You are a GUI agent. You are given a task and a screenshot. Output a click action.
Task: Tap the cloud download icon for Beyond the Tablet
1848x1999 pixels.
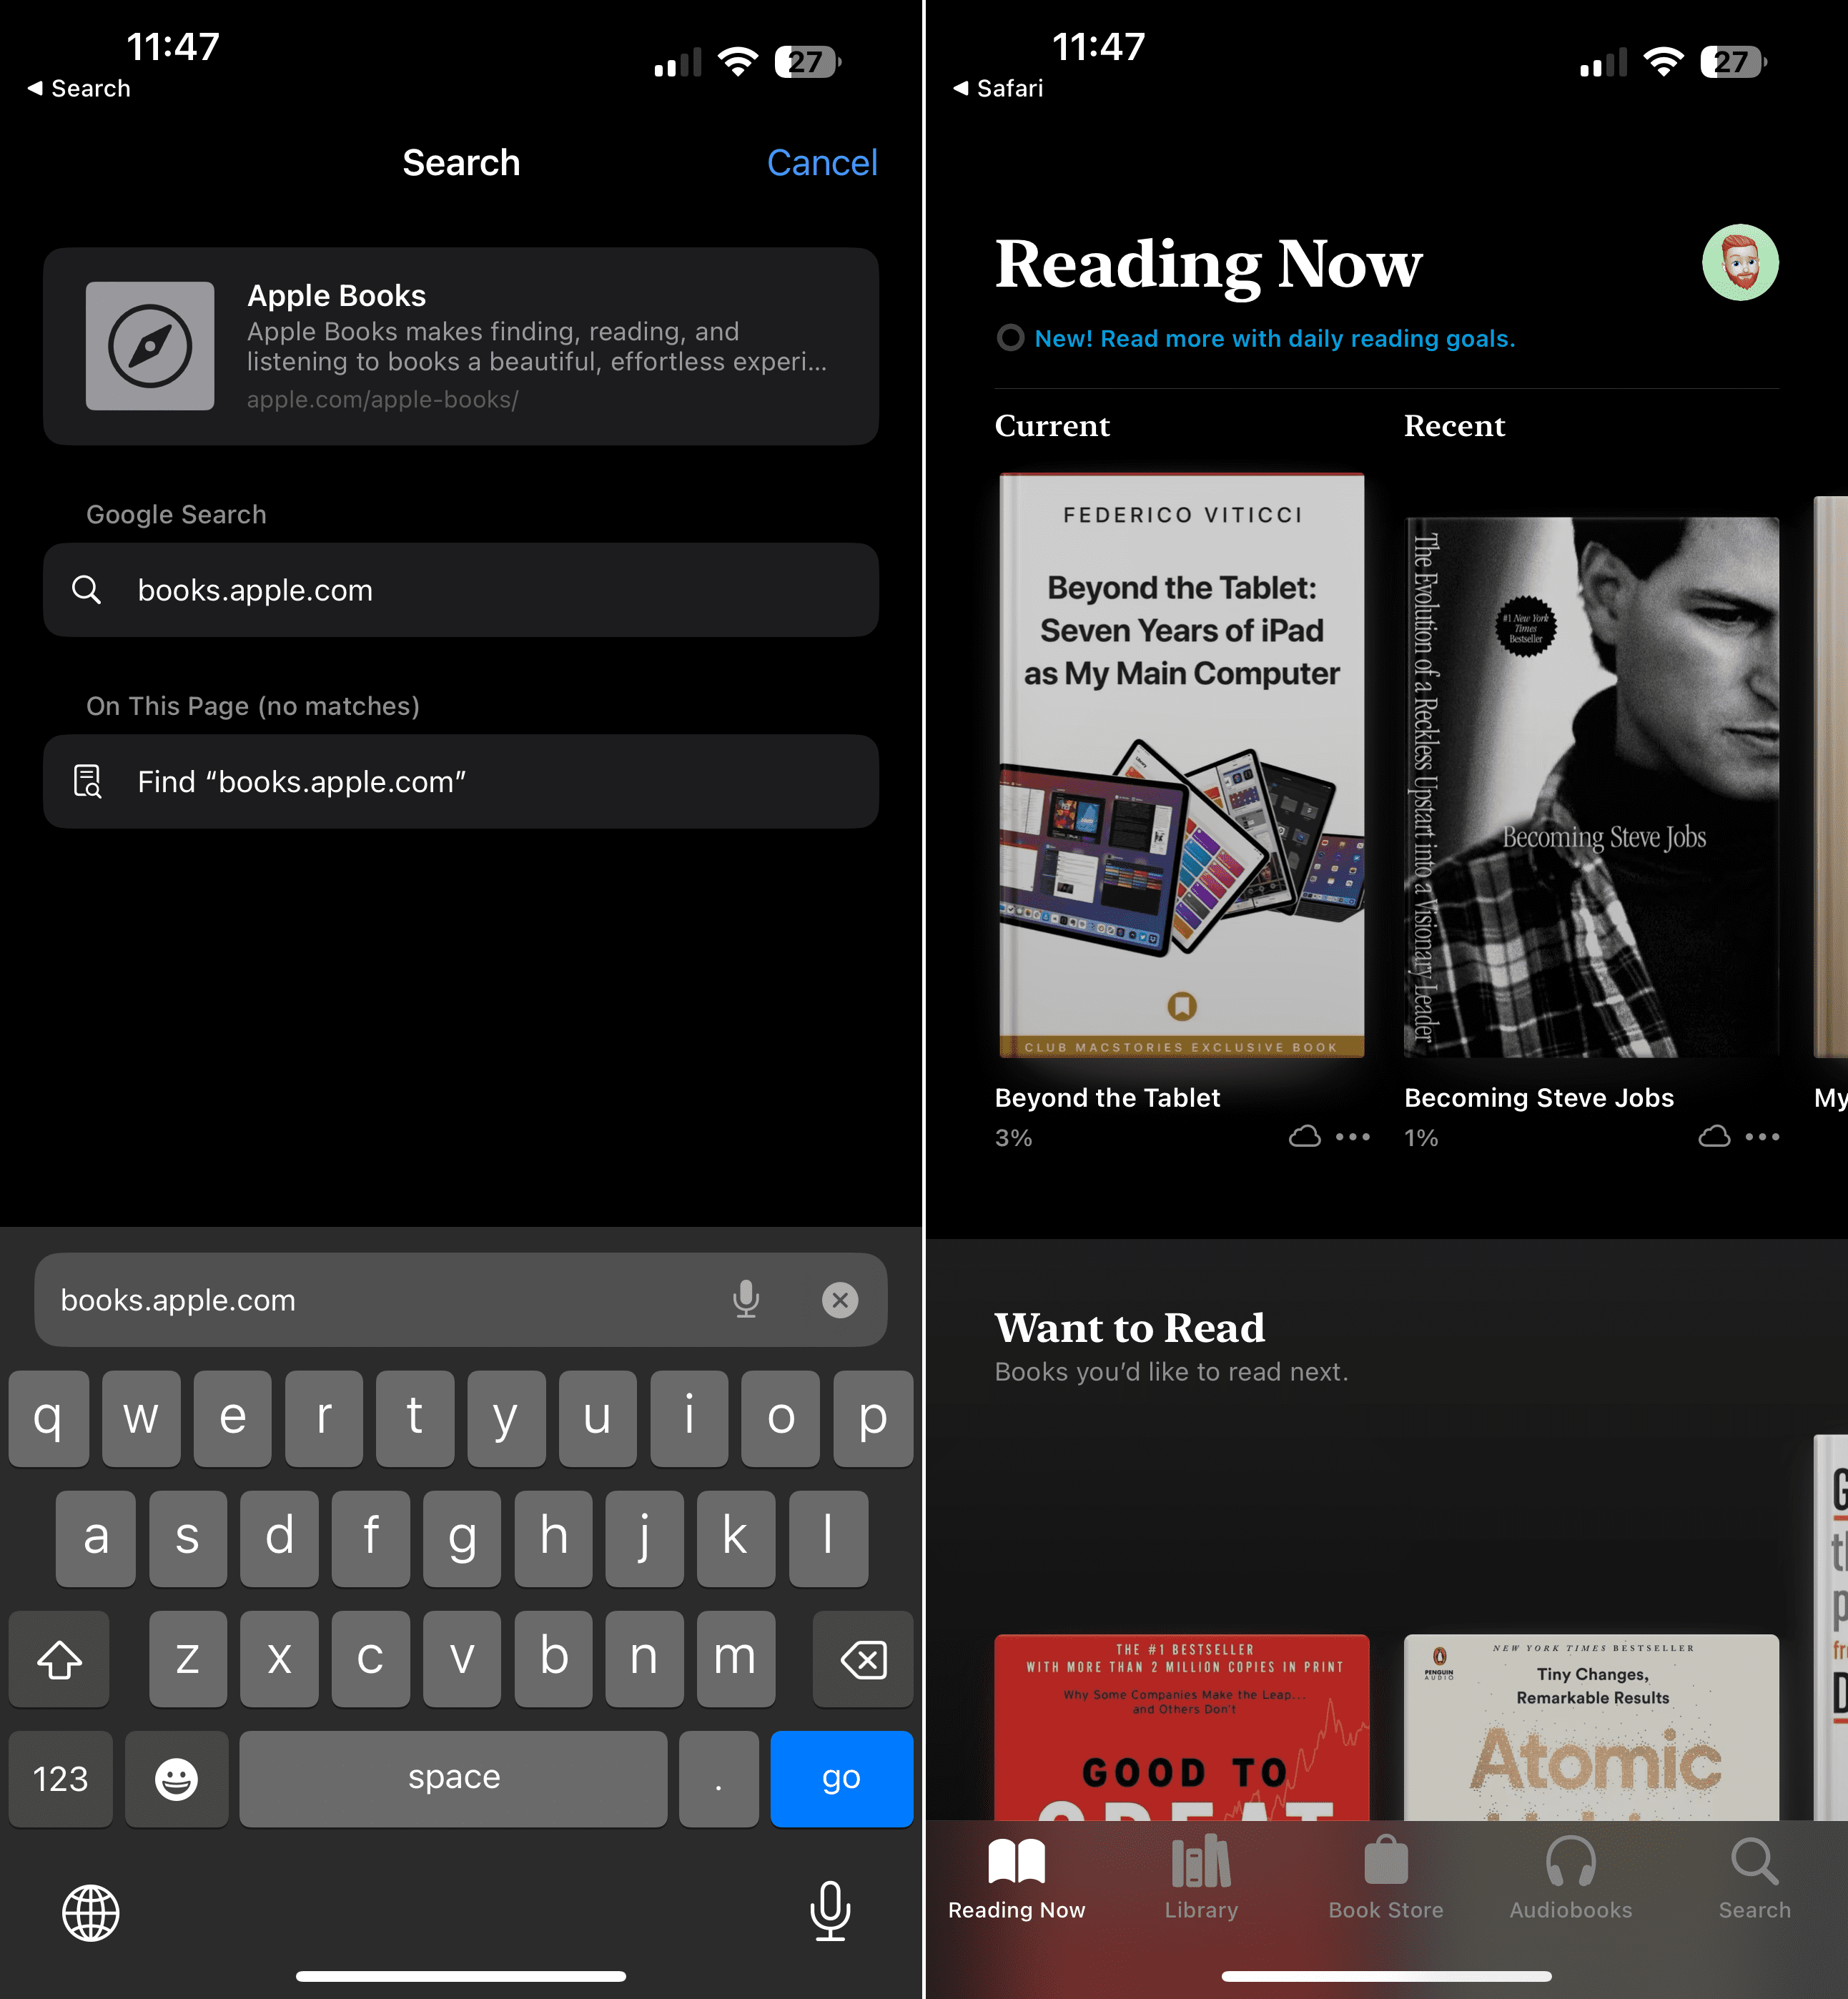[1305, 1136]
